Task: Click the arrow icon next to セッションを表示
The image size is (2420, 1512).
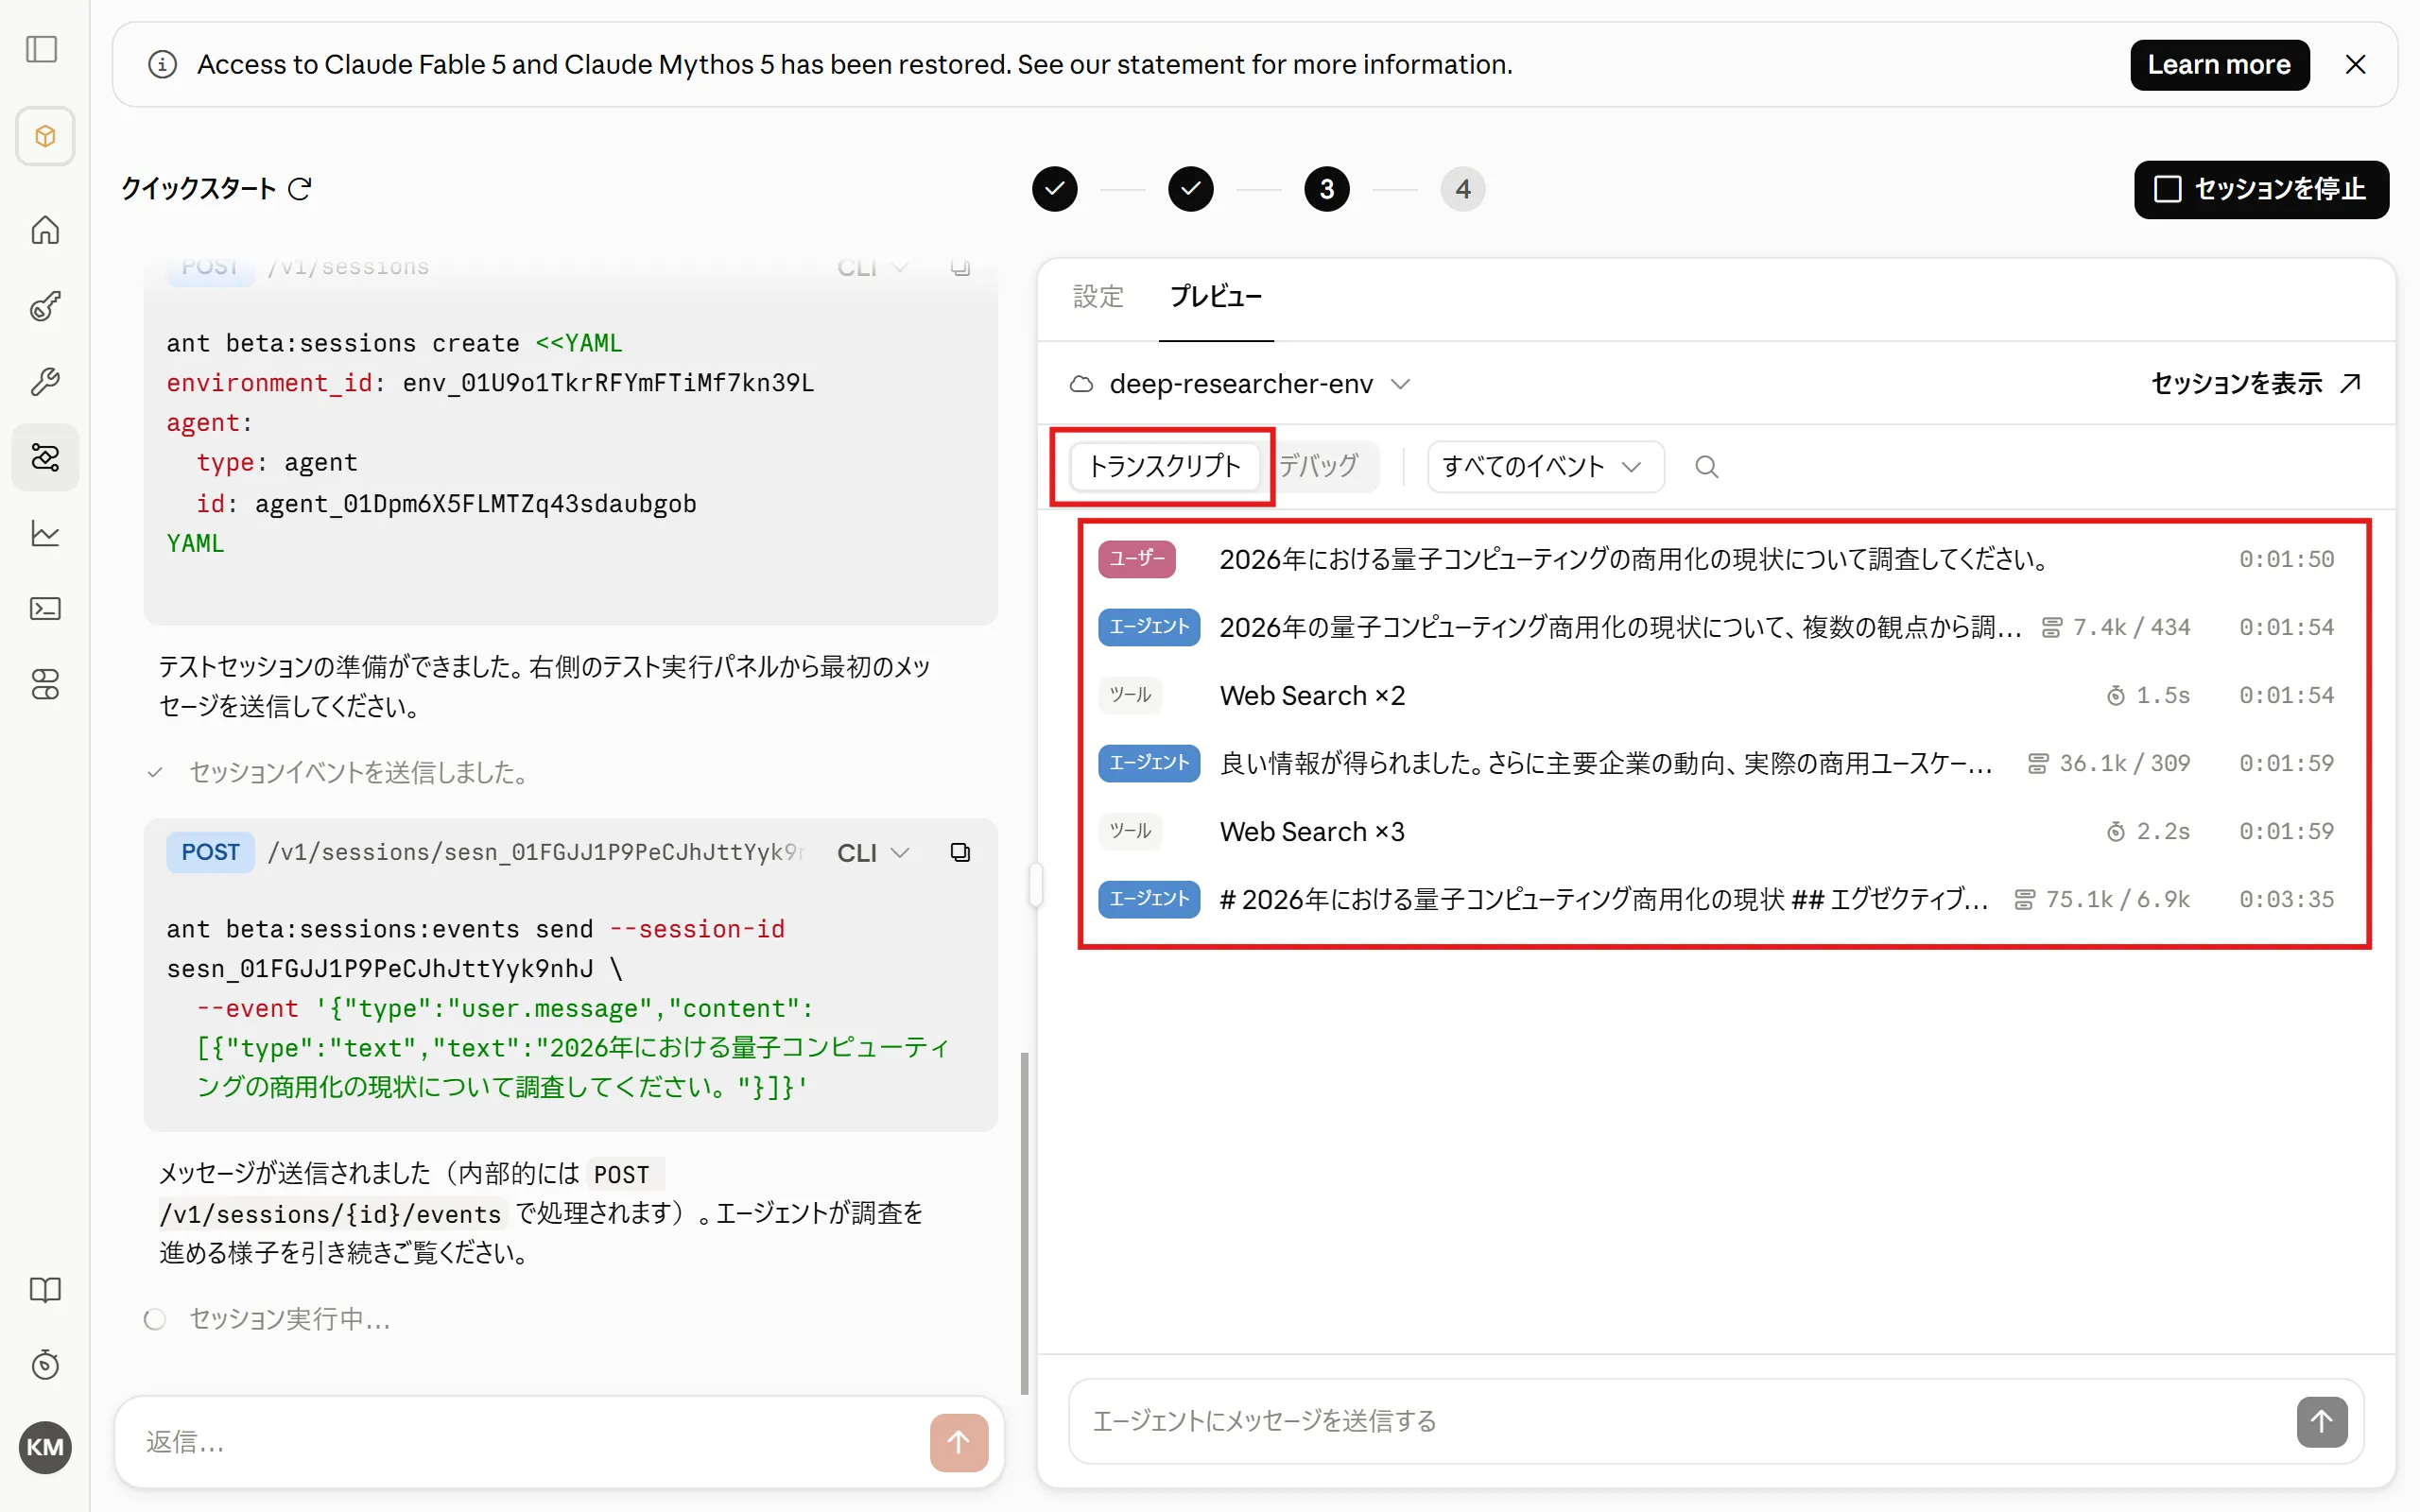Action: [2351, 383]
